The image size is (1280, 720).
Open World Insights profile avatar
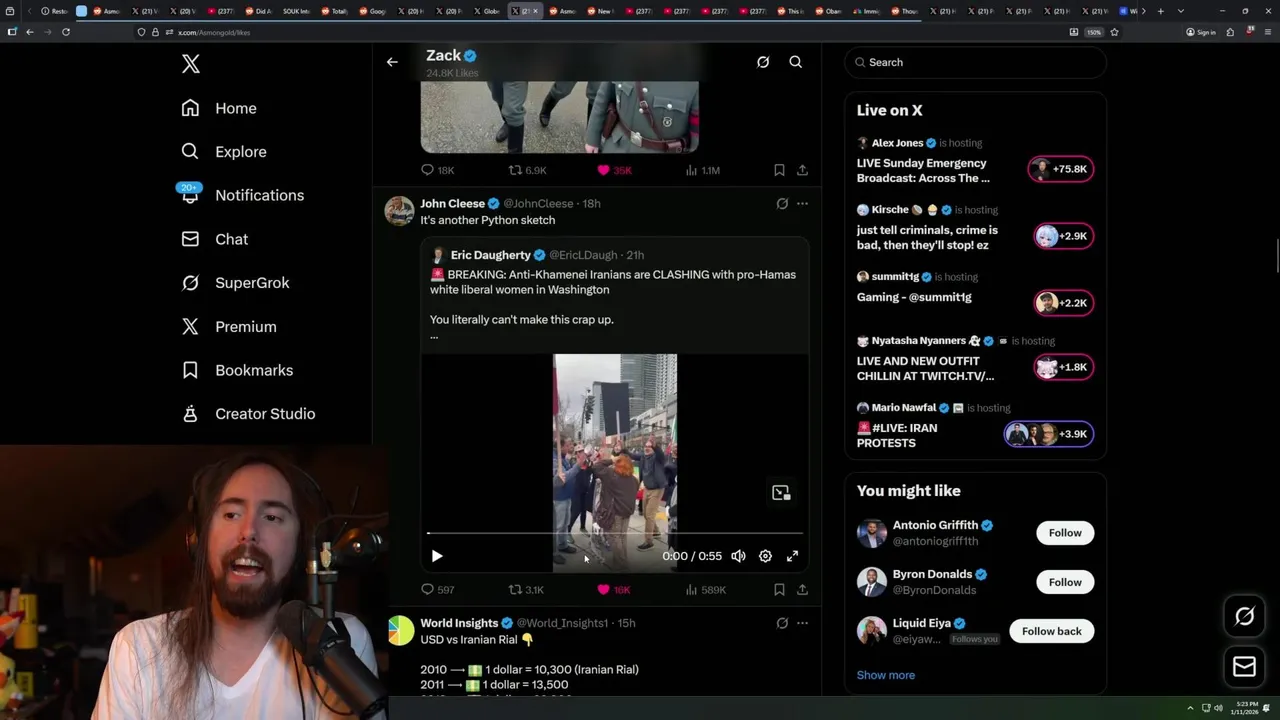click(400, 631)
